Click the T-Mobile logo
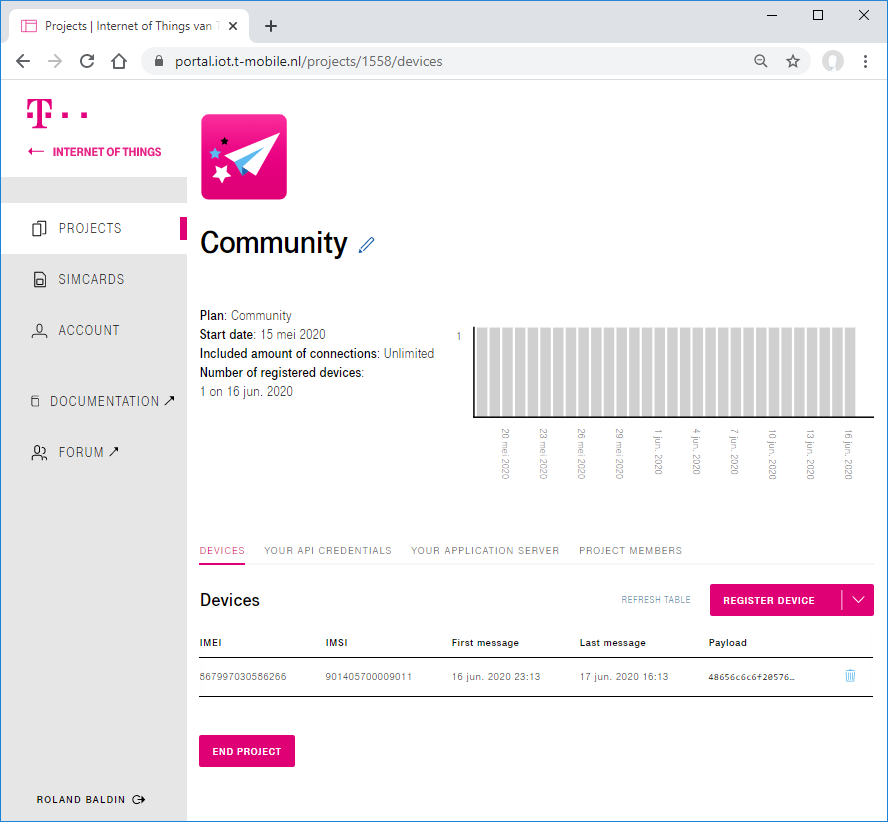Screen dimensions: 888x822 57,113
